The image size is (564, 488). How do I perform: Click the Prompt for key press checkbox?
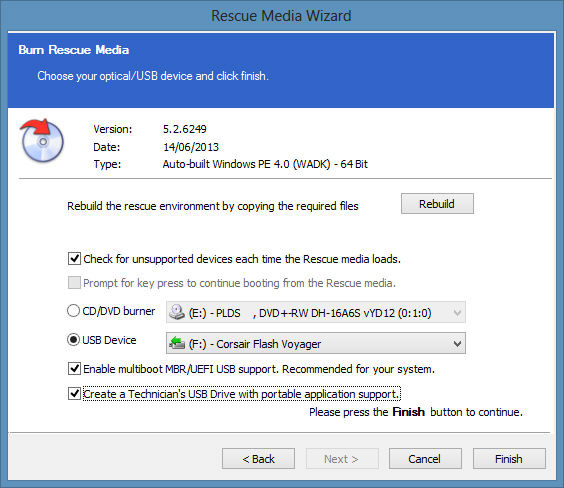74,283
